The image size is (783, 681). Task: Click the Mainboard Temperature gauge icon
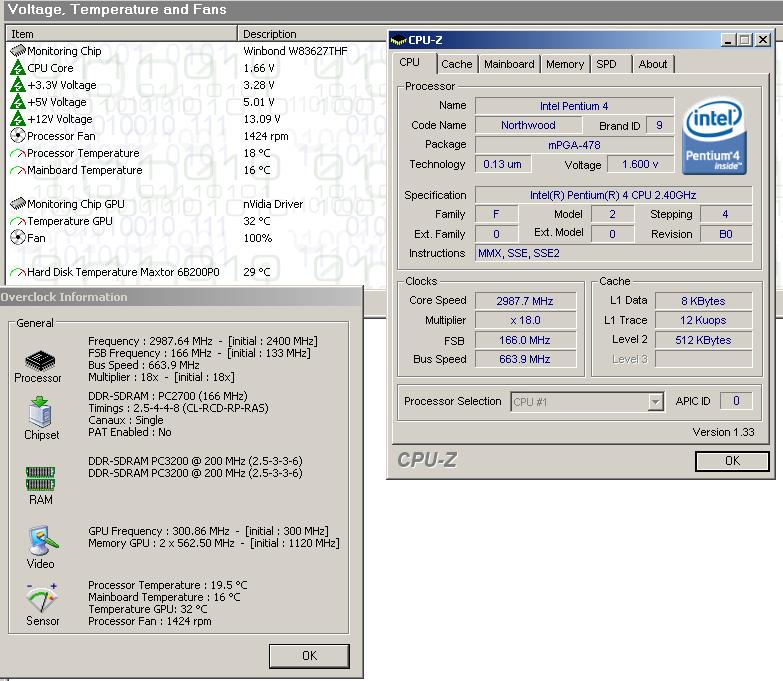pos(18,170)
